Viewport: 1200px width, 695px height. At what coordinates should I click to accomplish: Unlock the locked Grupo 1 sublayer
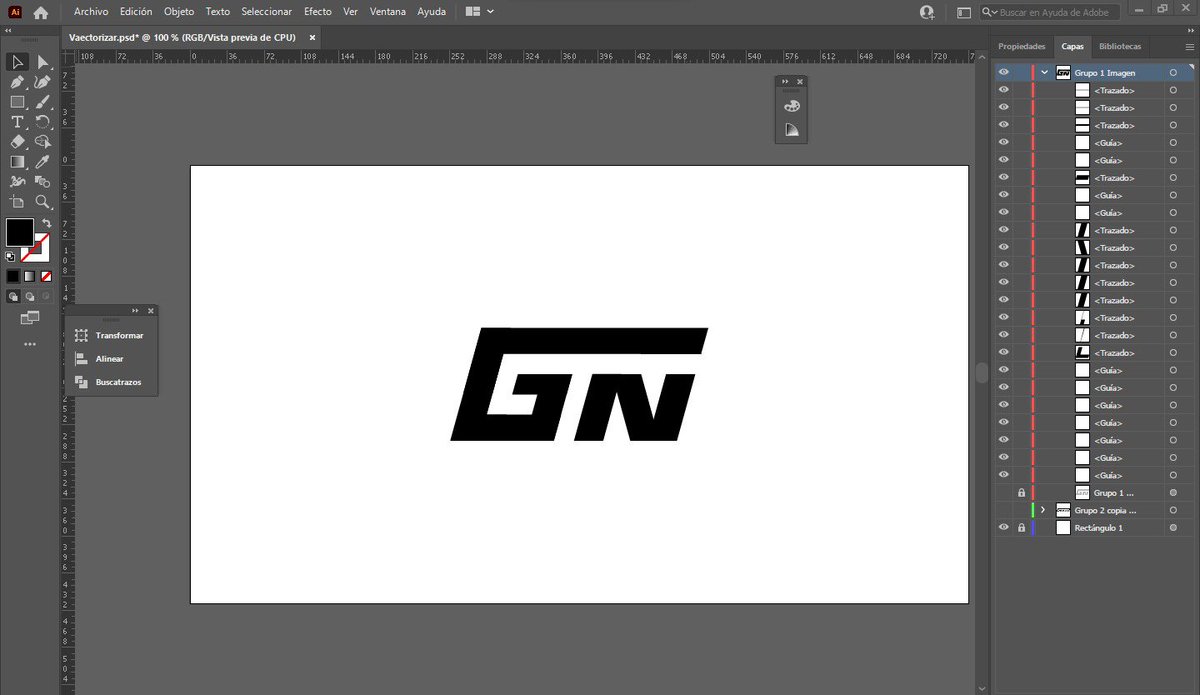[1021, 493]
